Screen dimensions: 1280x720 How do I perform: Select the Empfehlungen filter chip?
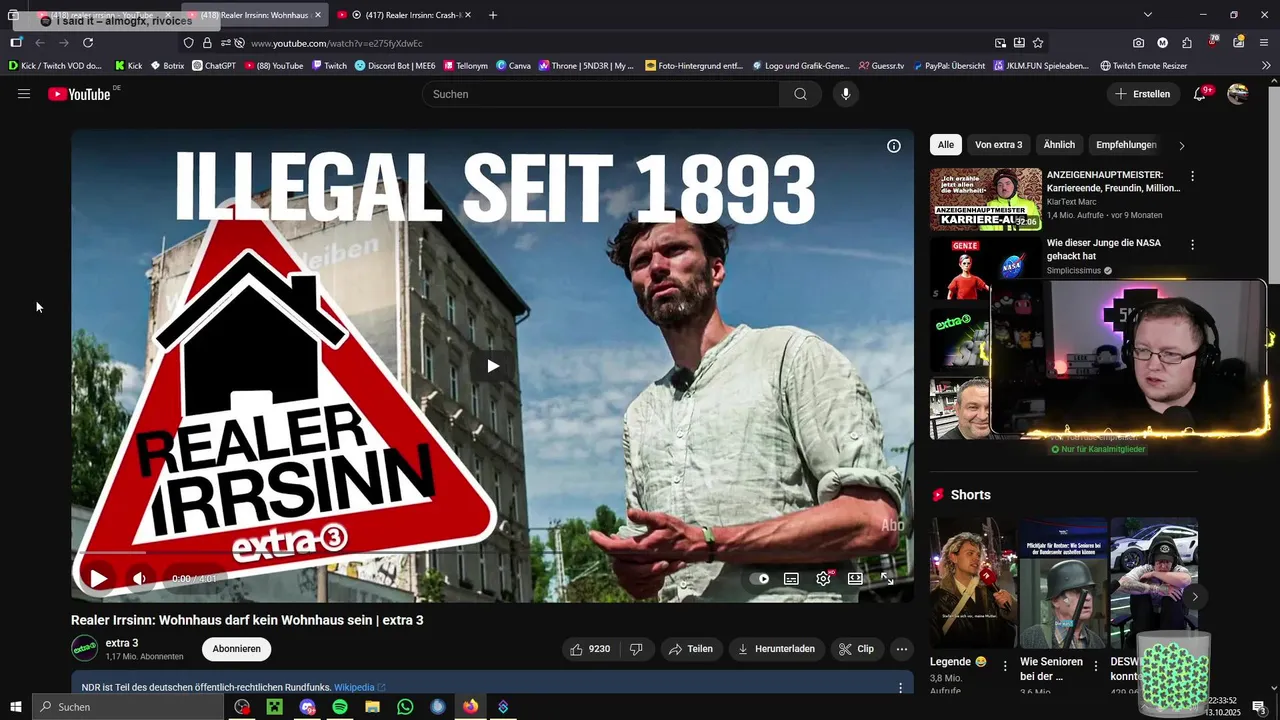click(1126, 145)
